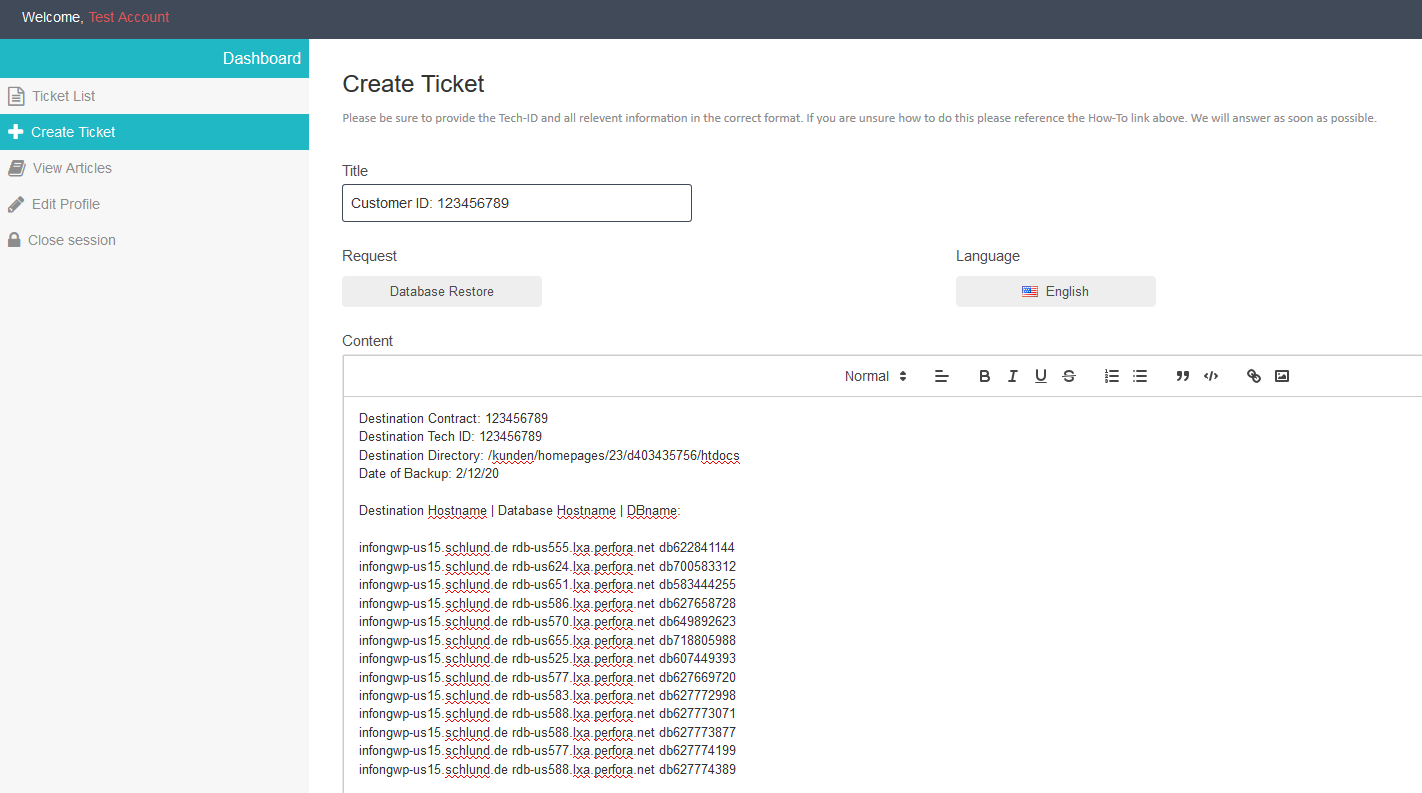The height and width of the screenshot is (793, 1422).
Task: Insert a hyperlink in editor
Action: (1253, 376)
